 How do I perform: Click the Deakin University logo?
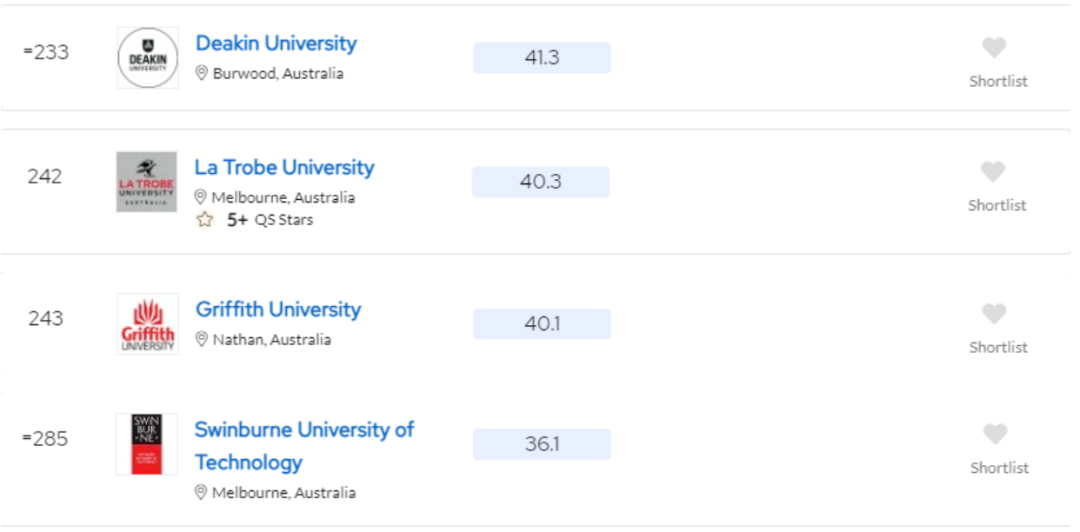pos(147,58)
